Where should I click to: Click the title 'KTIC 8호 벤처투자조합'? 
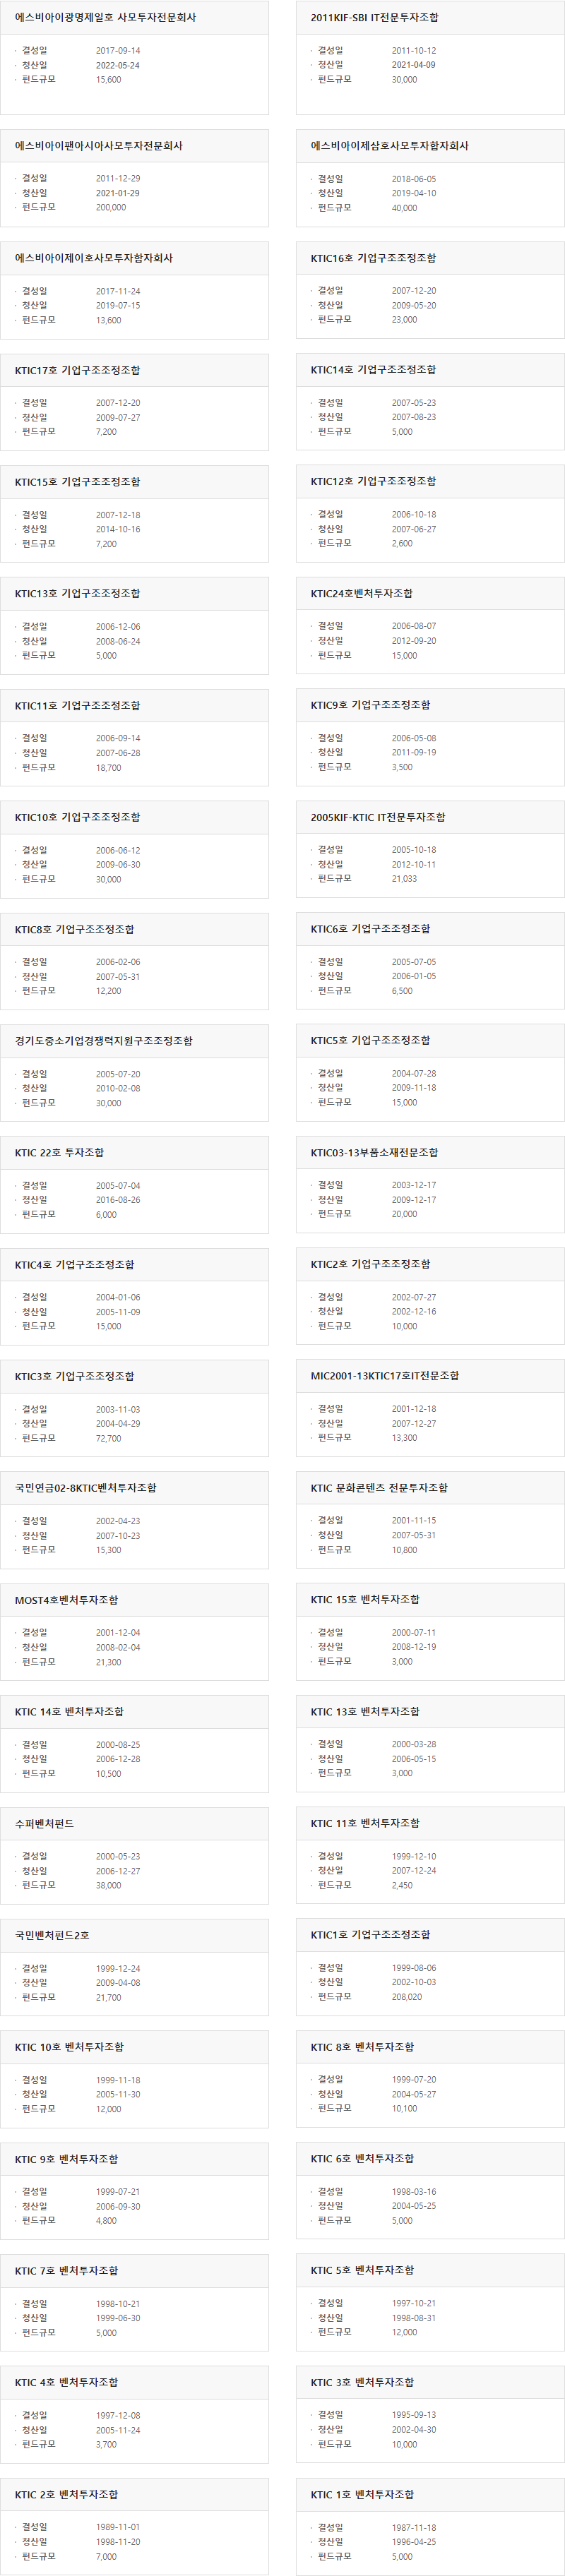pos(362,2046)
